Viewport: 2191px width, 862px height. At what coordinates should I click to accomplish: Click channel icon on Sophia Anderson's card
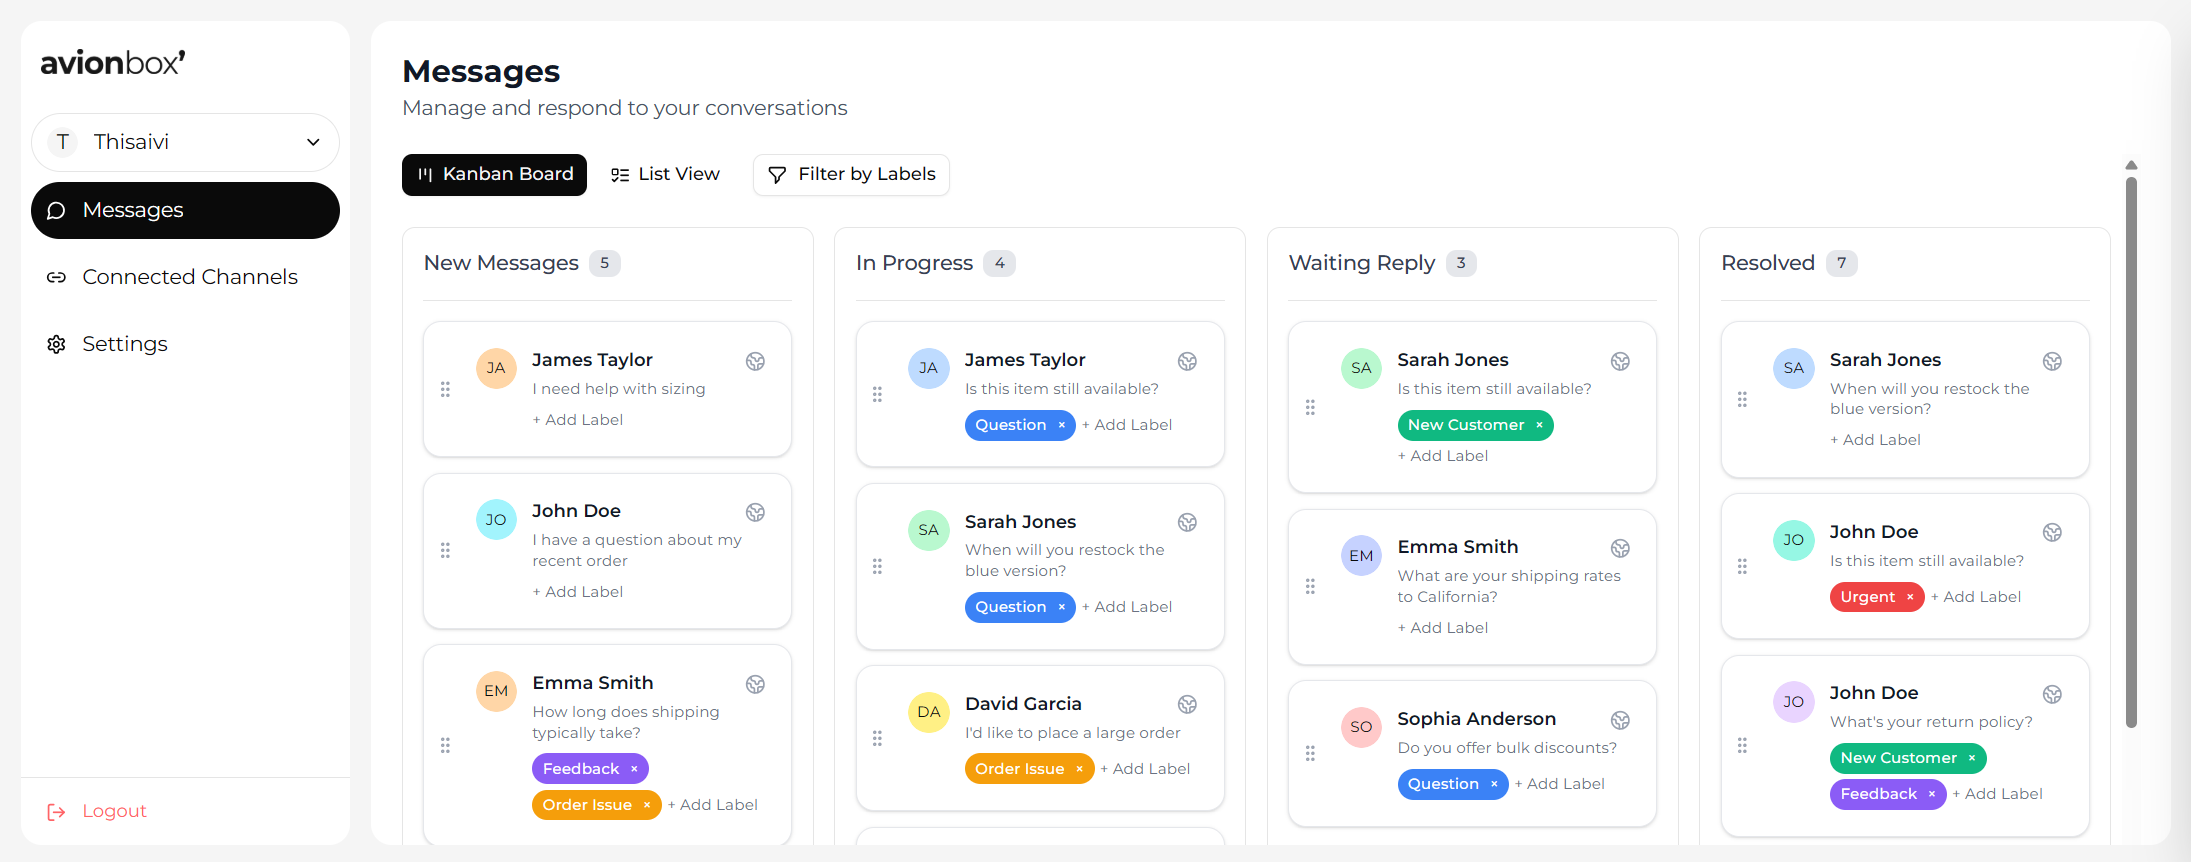click(1620, 720)
